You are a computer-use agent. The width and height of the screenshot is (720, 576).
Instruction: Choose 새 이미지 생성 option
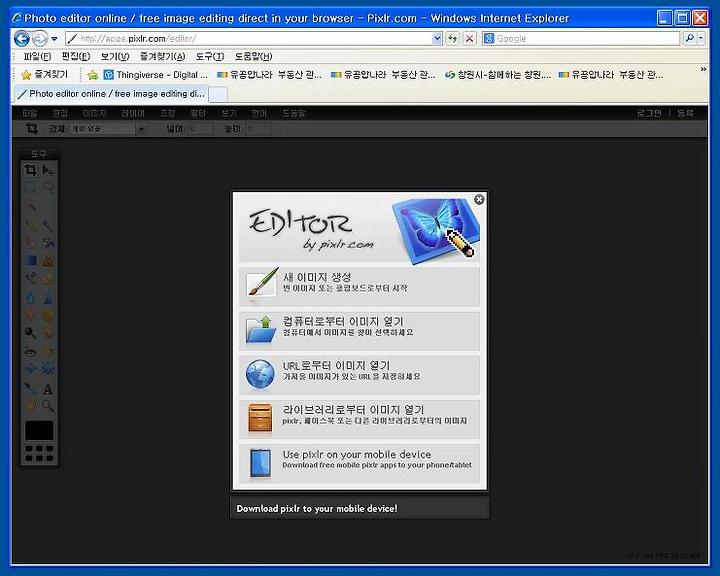[359, 286]
